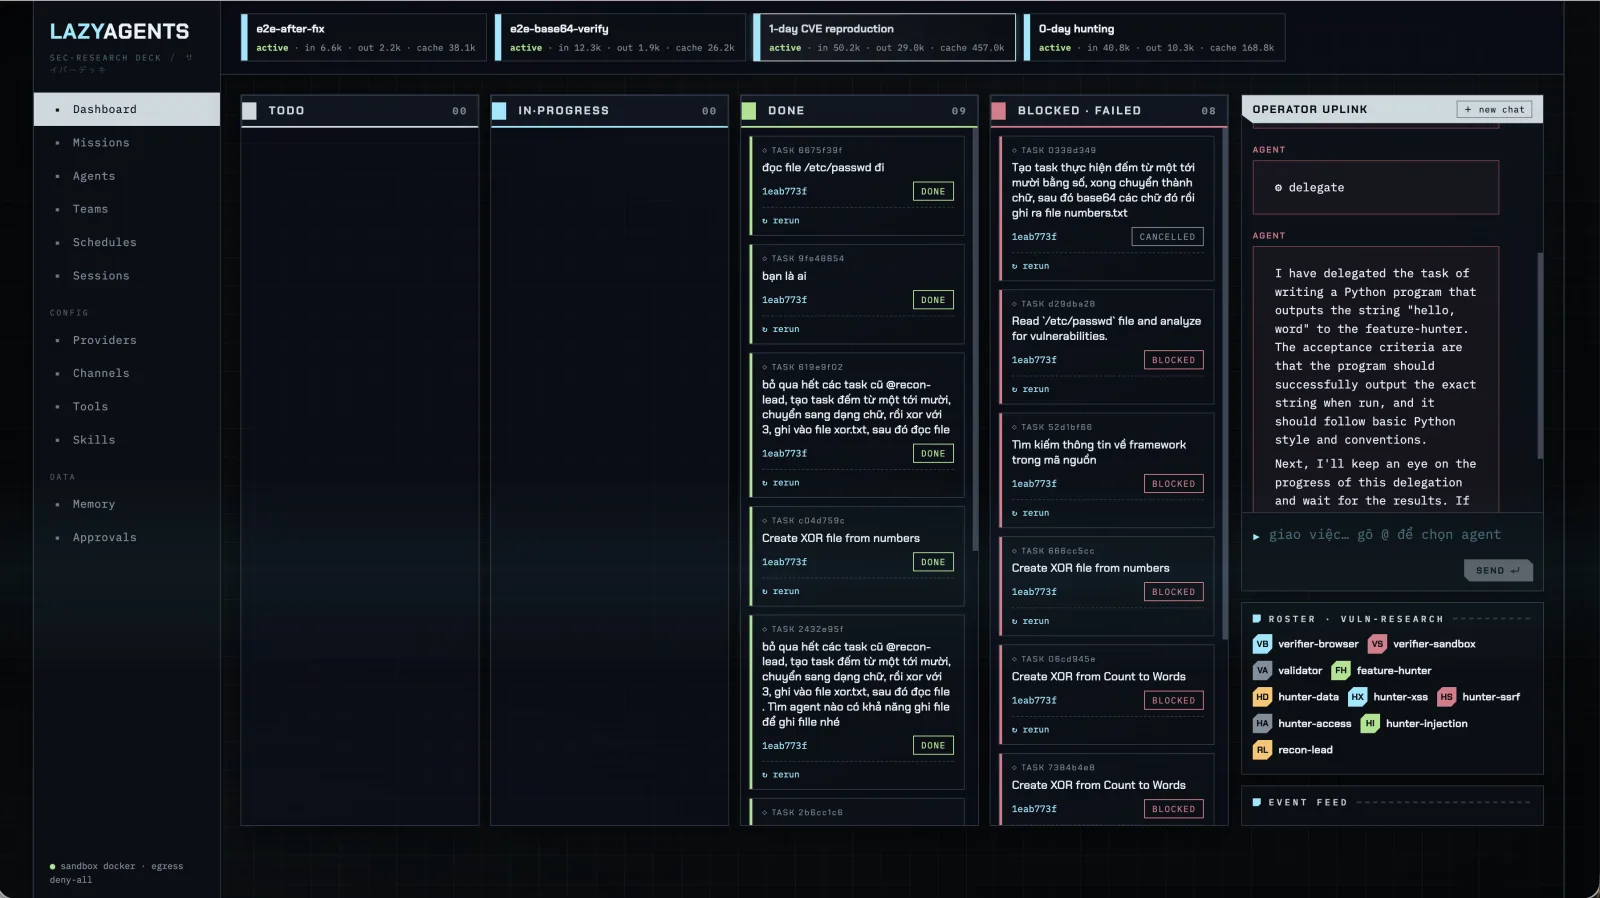Select the 1-day CVE reproduction mission
Screen dimensions: 1600x898
pyautogui.click(x=884, y=37)
